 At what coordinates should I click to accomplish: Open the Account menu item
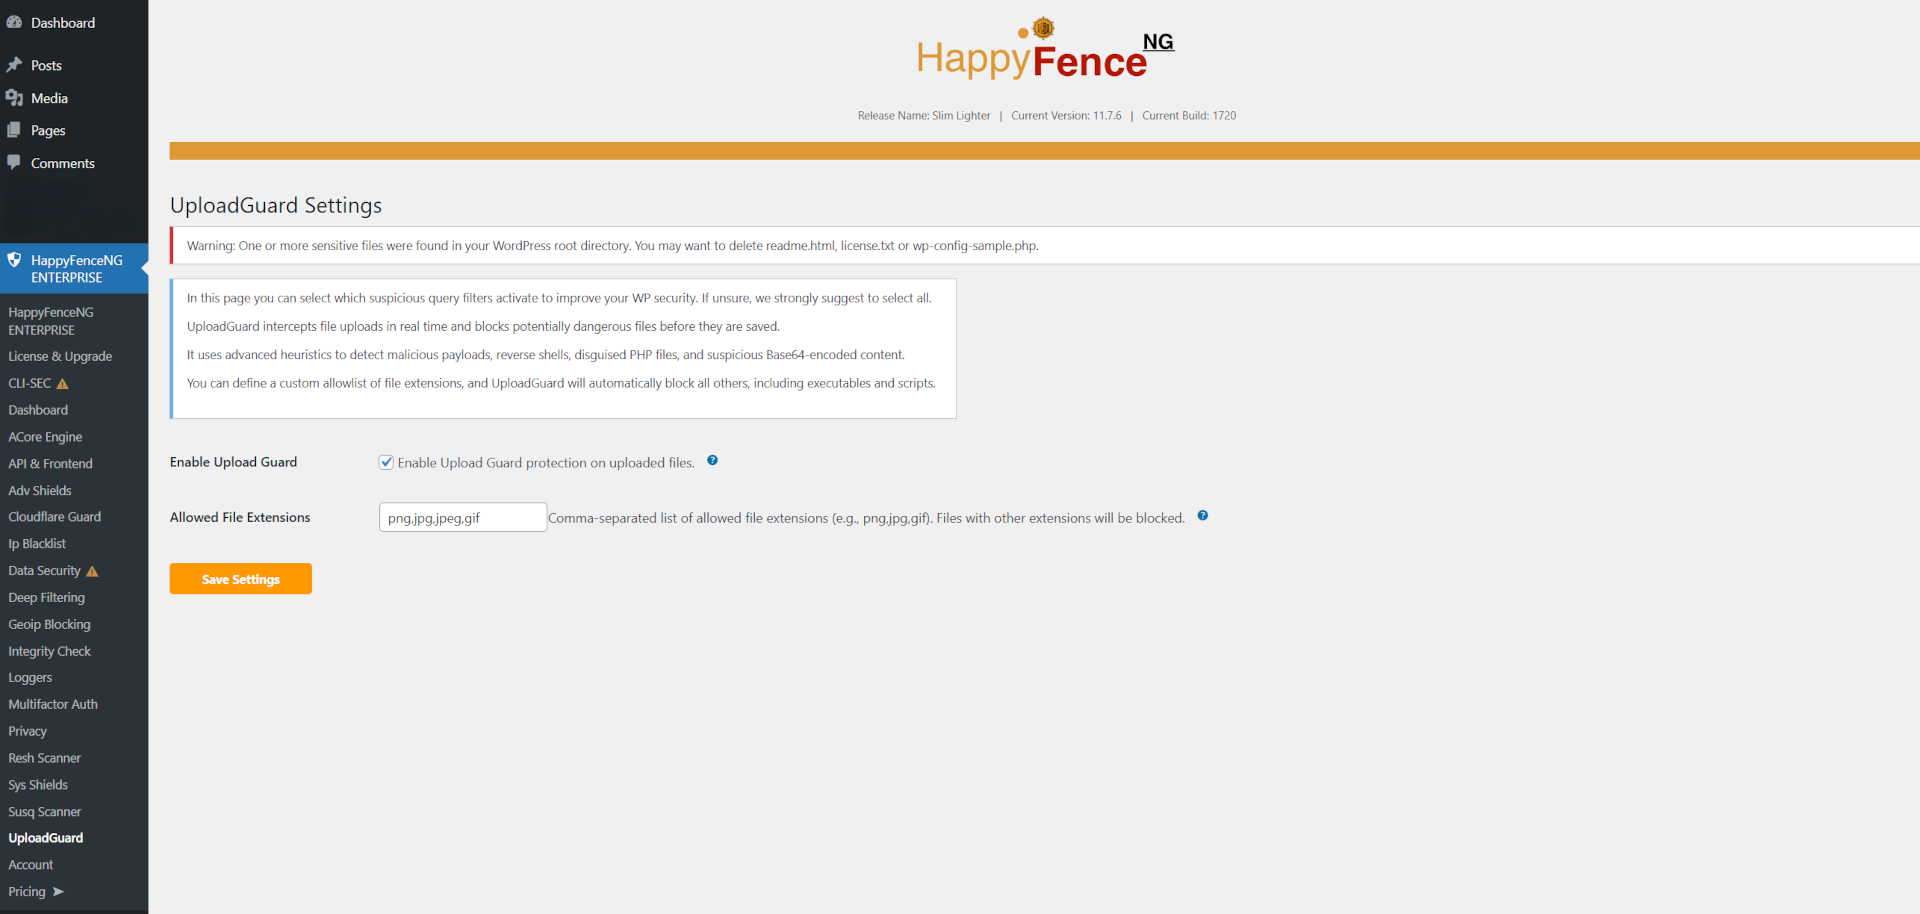coord(30,865)
